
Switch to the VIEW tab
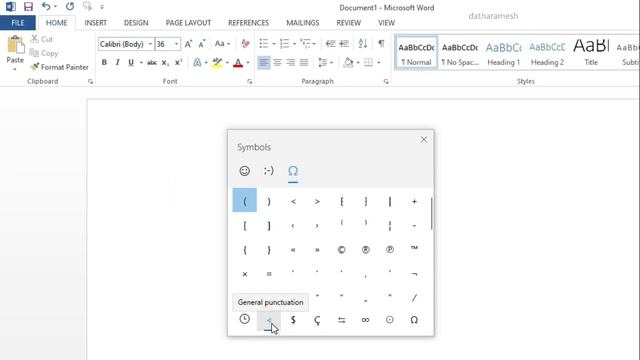[x=386, y=23]
